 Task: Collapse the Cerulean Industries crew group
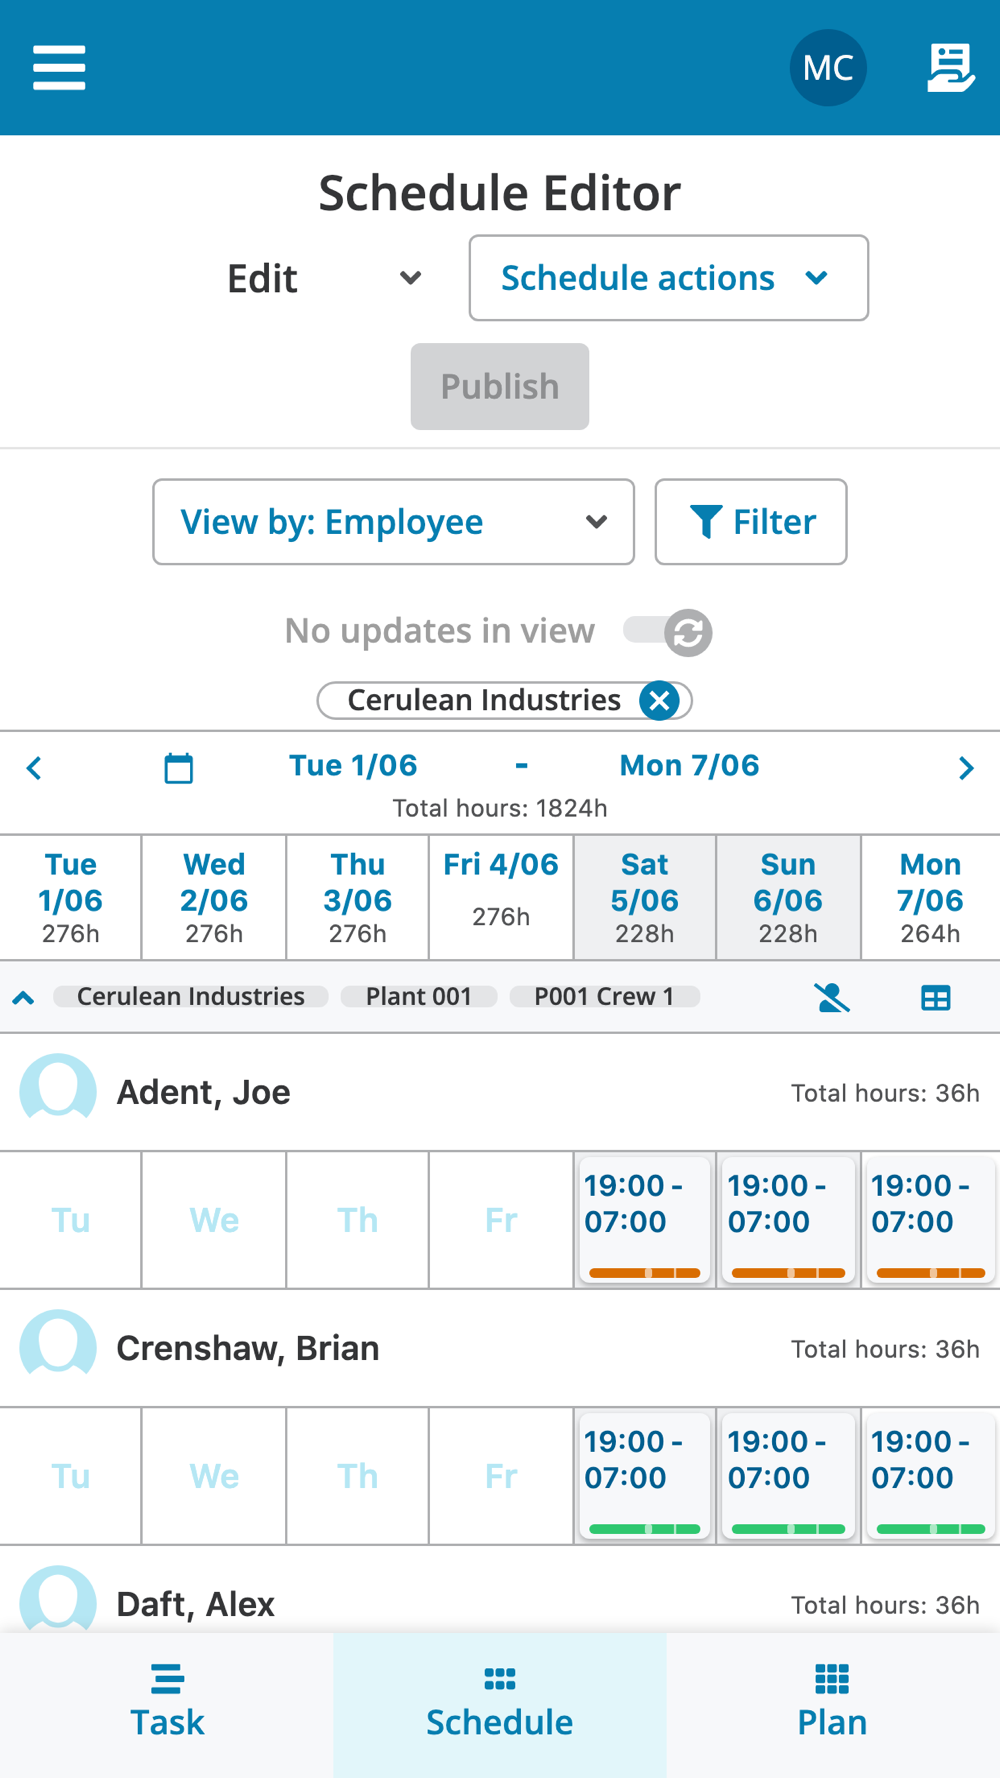click(x=23, y=997)
